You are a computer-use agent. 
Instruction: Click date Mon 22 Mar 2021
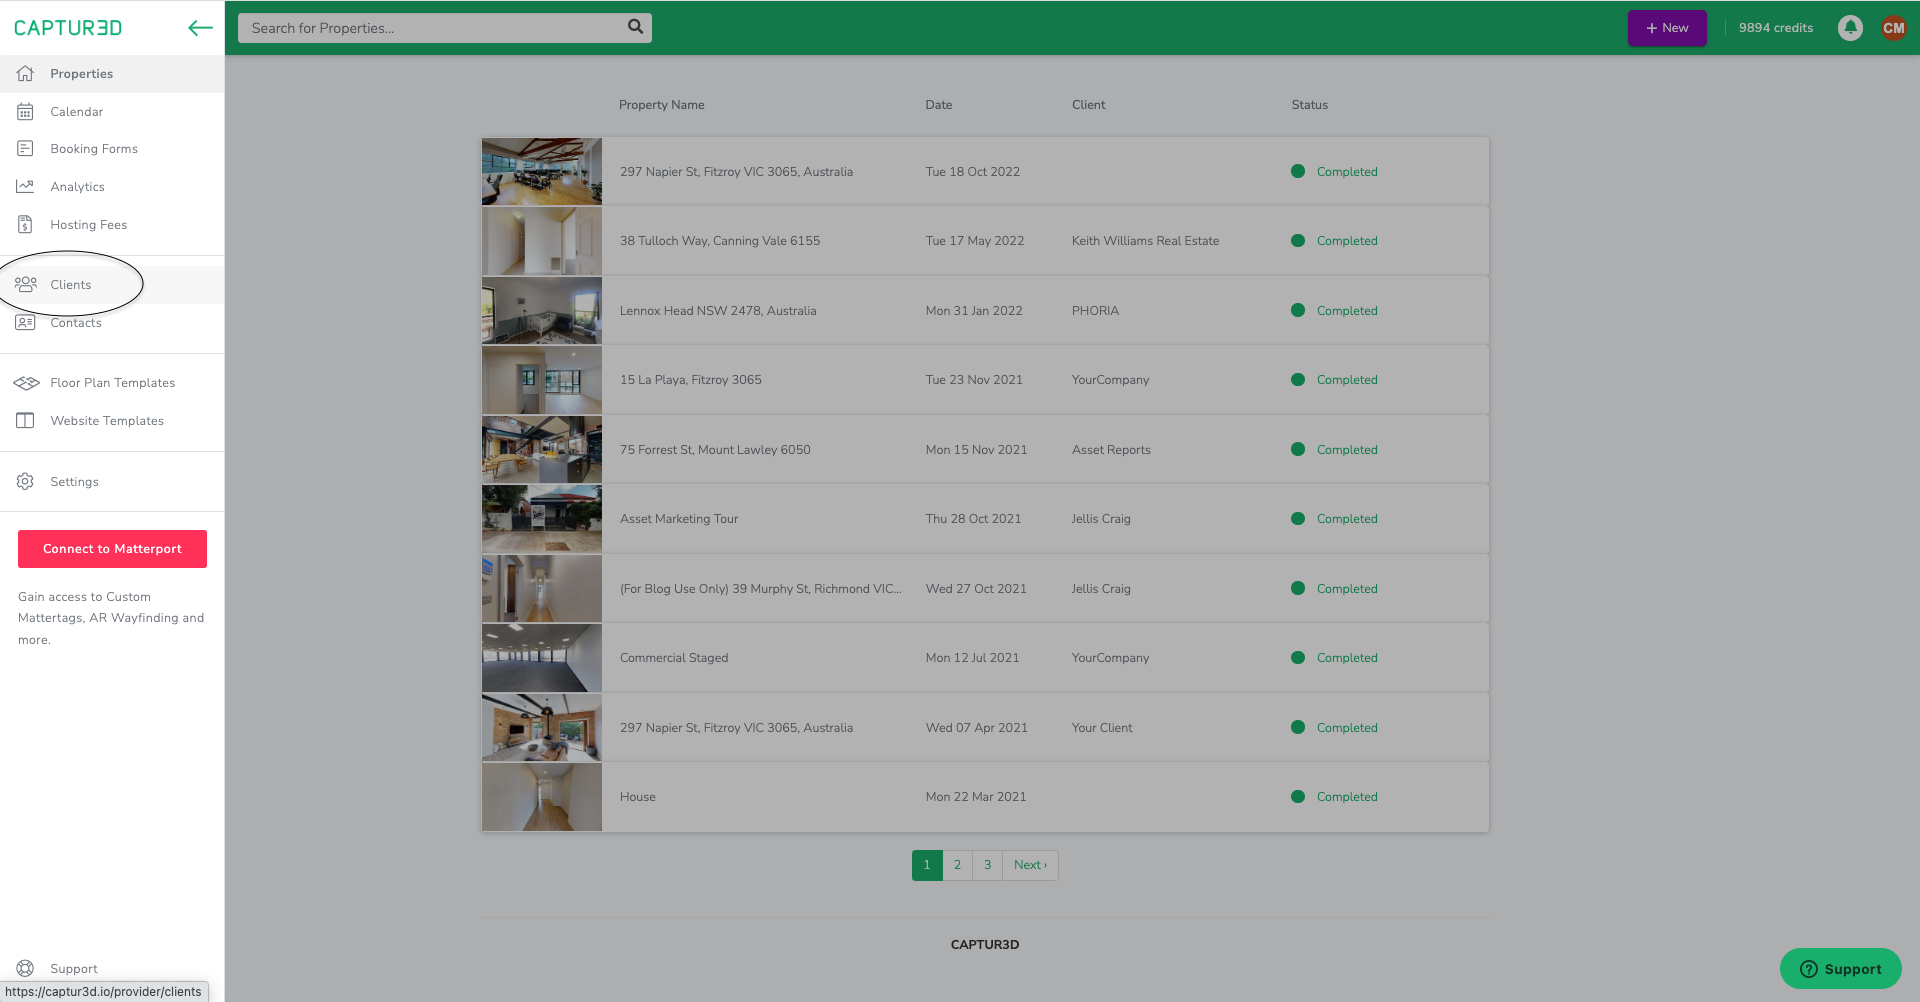975,797
